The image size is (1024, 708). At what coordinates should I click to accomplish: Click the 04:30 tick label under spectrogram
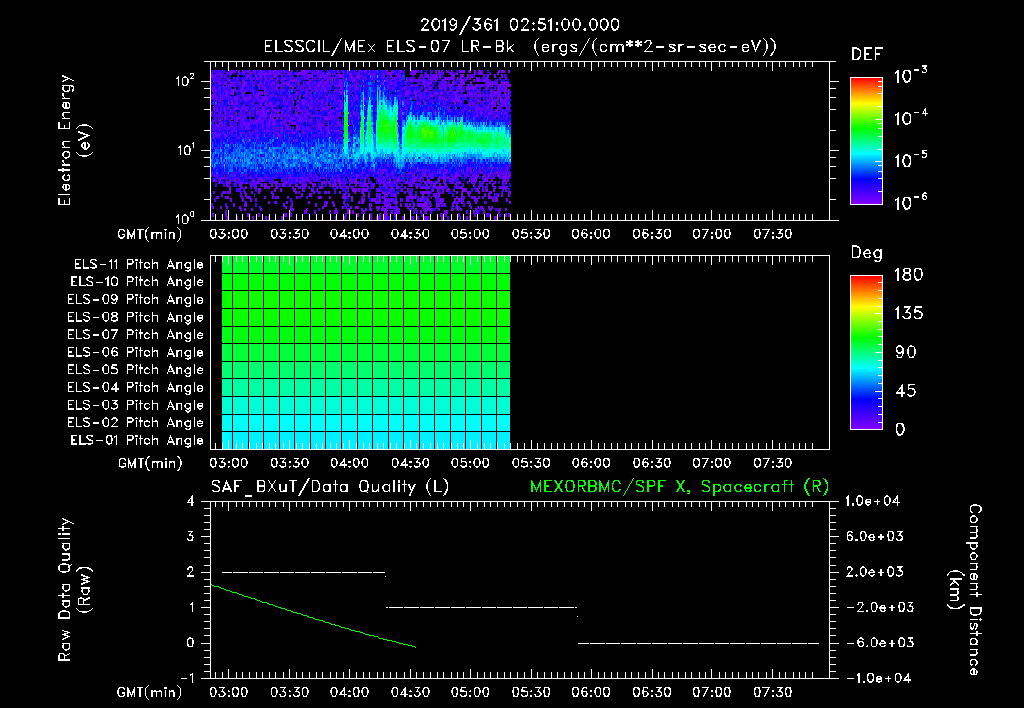(x=410, y=234)
